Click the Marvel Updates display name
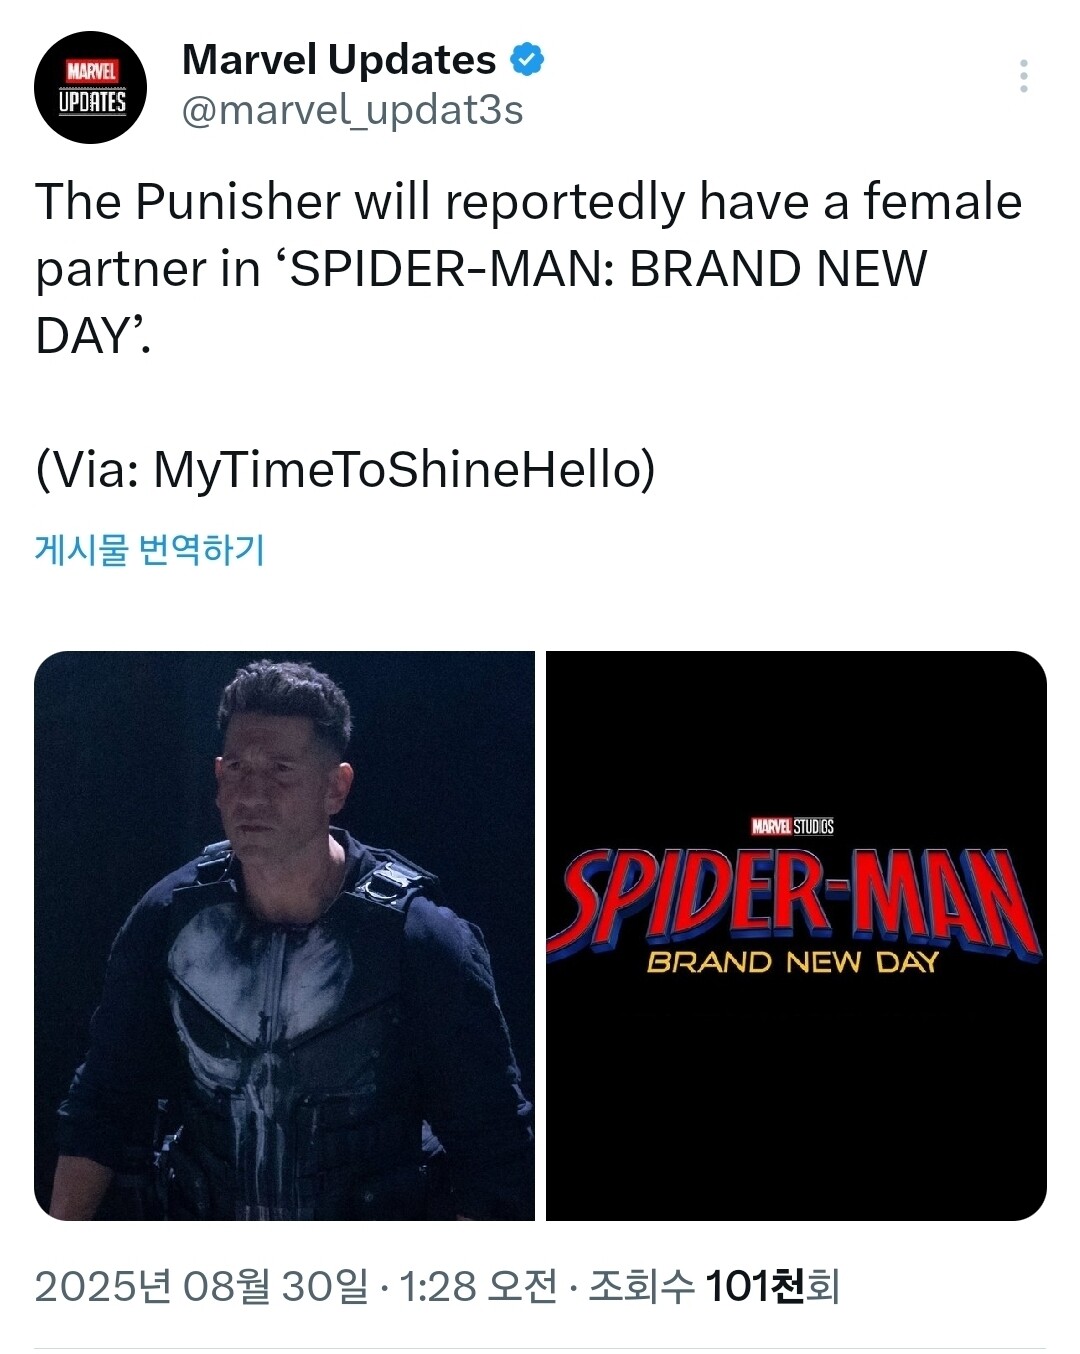The width and height of the screenshot is (1080, 1354). coord(338,60)
